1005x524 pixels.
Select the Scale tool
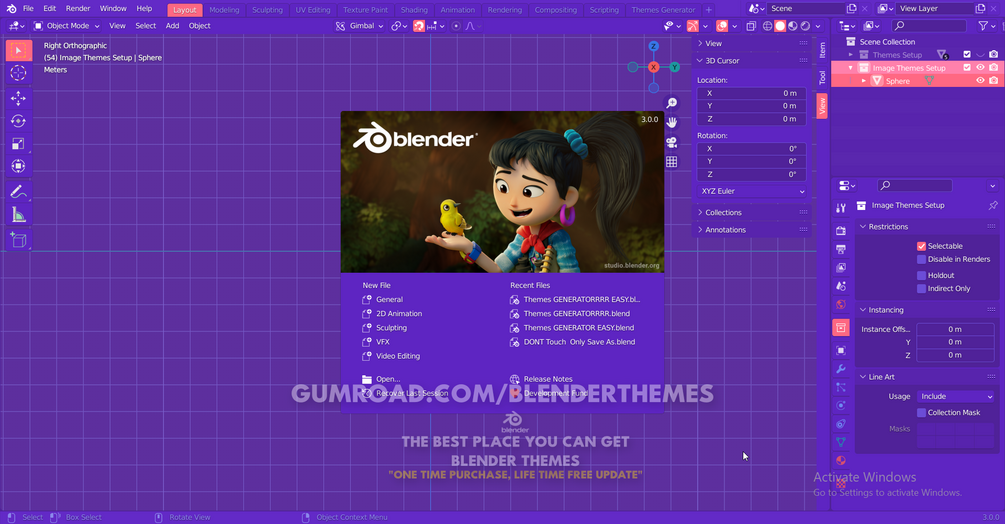pyautogui.click(x=19, y=143)
